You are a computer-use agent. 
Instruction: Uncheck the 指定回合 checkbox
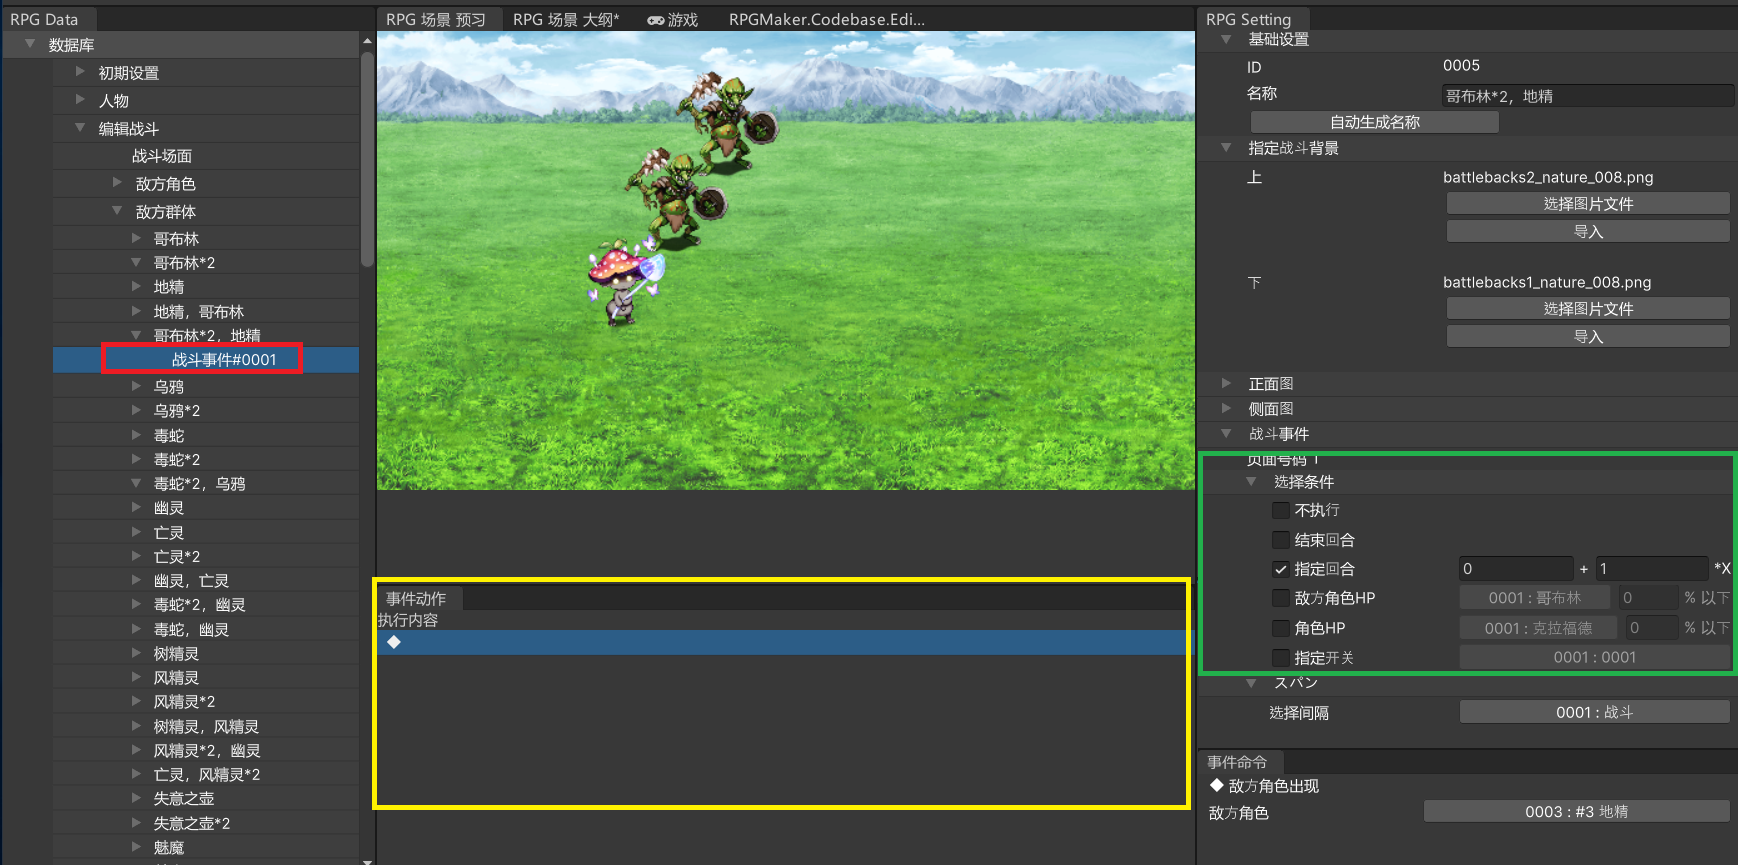(1280, 569)
